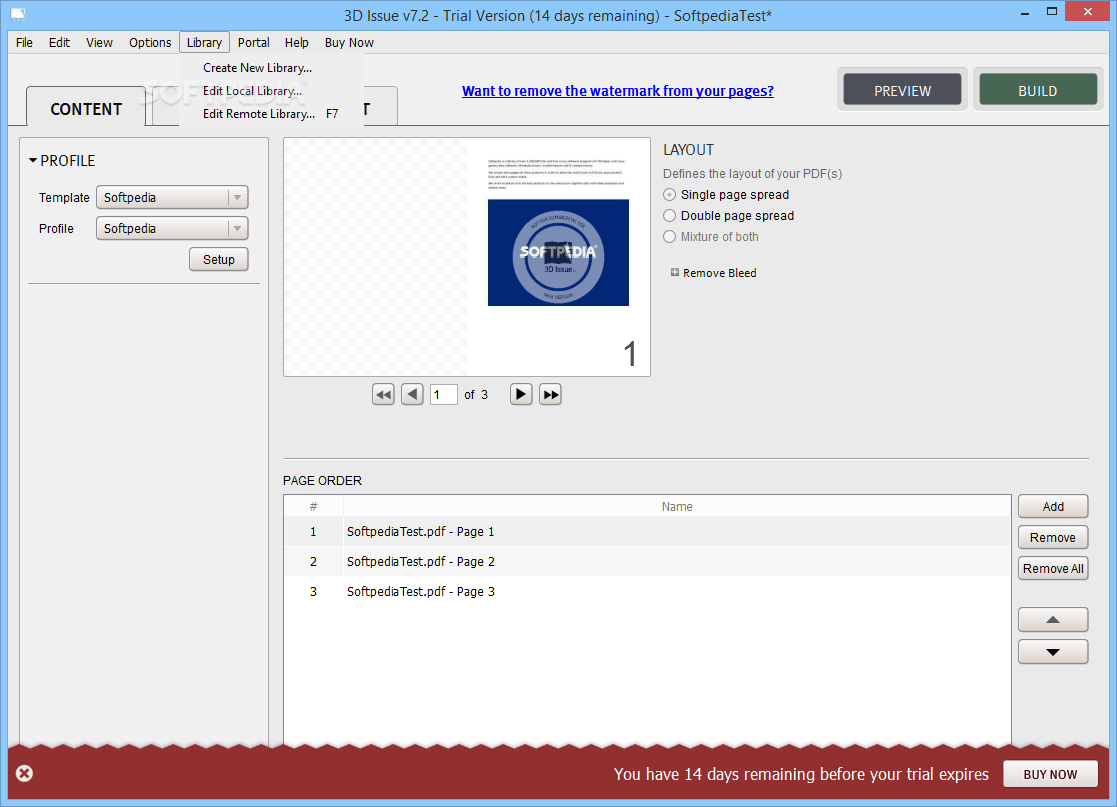Click the Name column header

pyautogui.click(x=677, y=506)
